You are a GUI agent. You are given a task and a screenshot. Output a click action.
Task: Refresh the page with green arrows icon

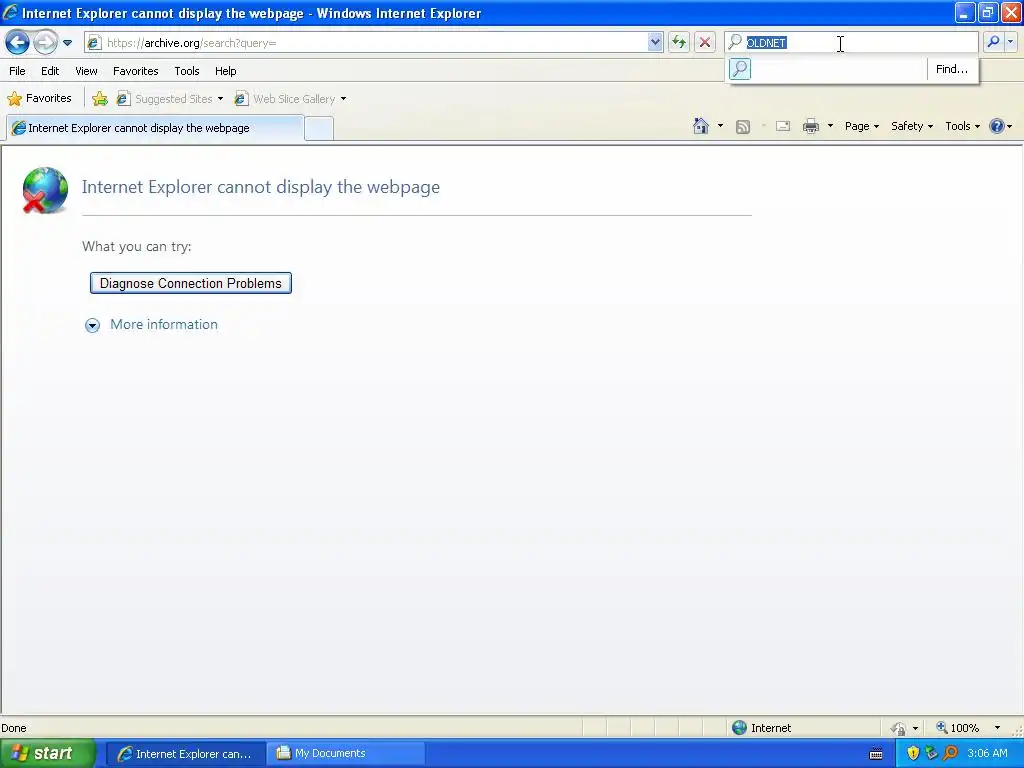[x=679, y=42]
